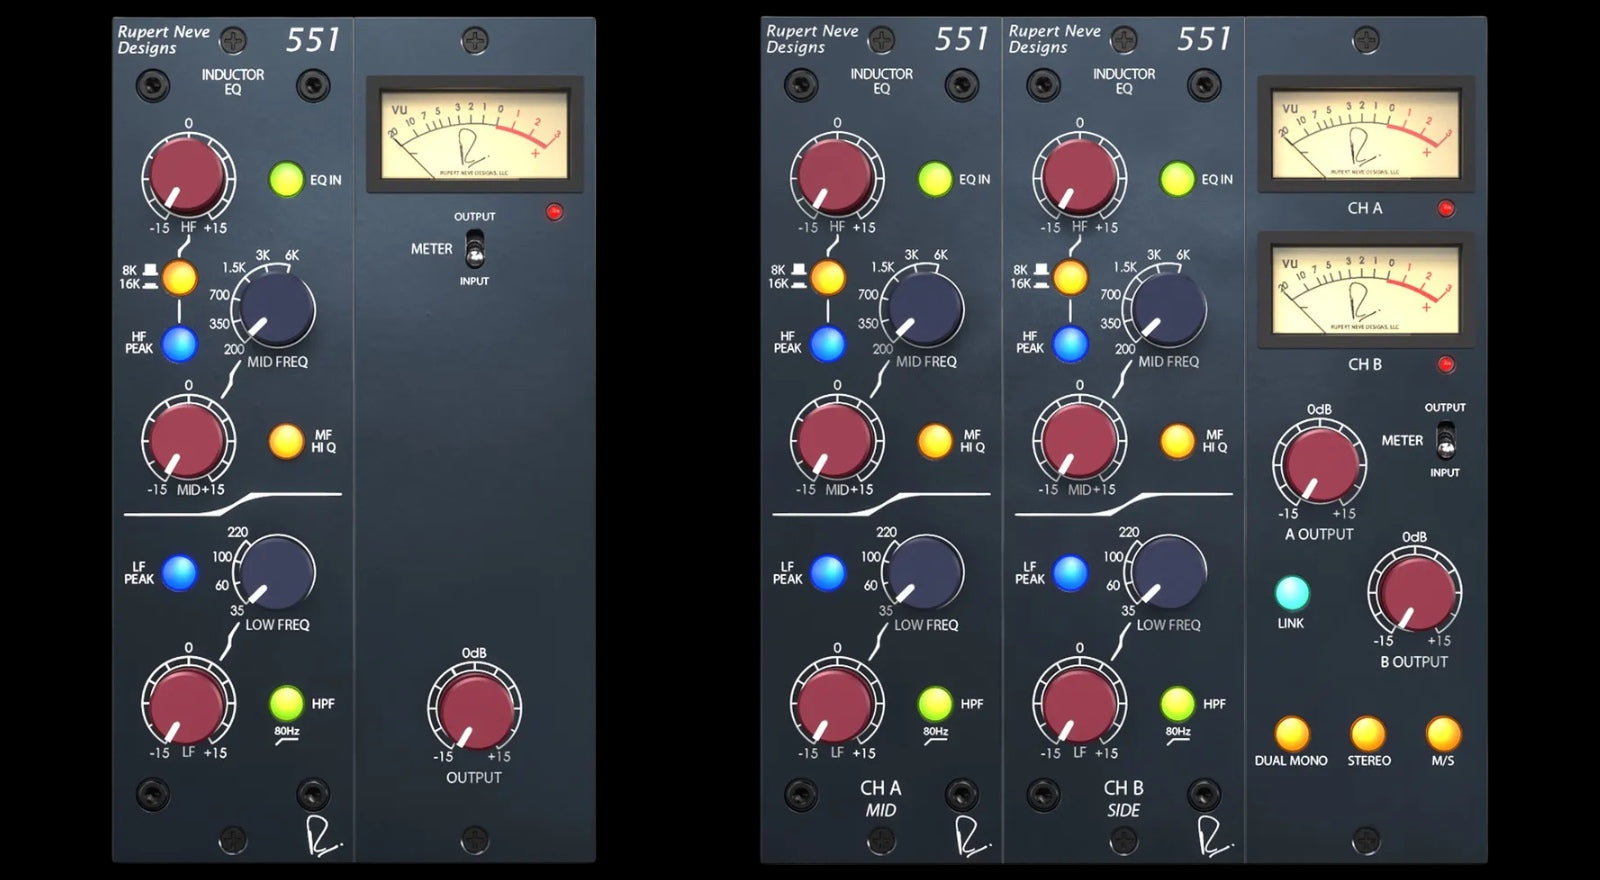1600x880 pixels.
Task: Switch the 8K/16K button on the single-channel unit
Action: coord(180,278)
